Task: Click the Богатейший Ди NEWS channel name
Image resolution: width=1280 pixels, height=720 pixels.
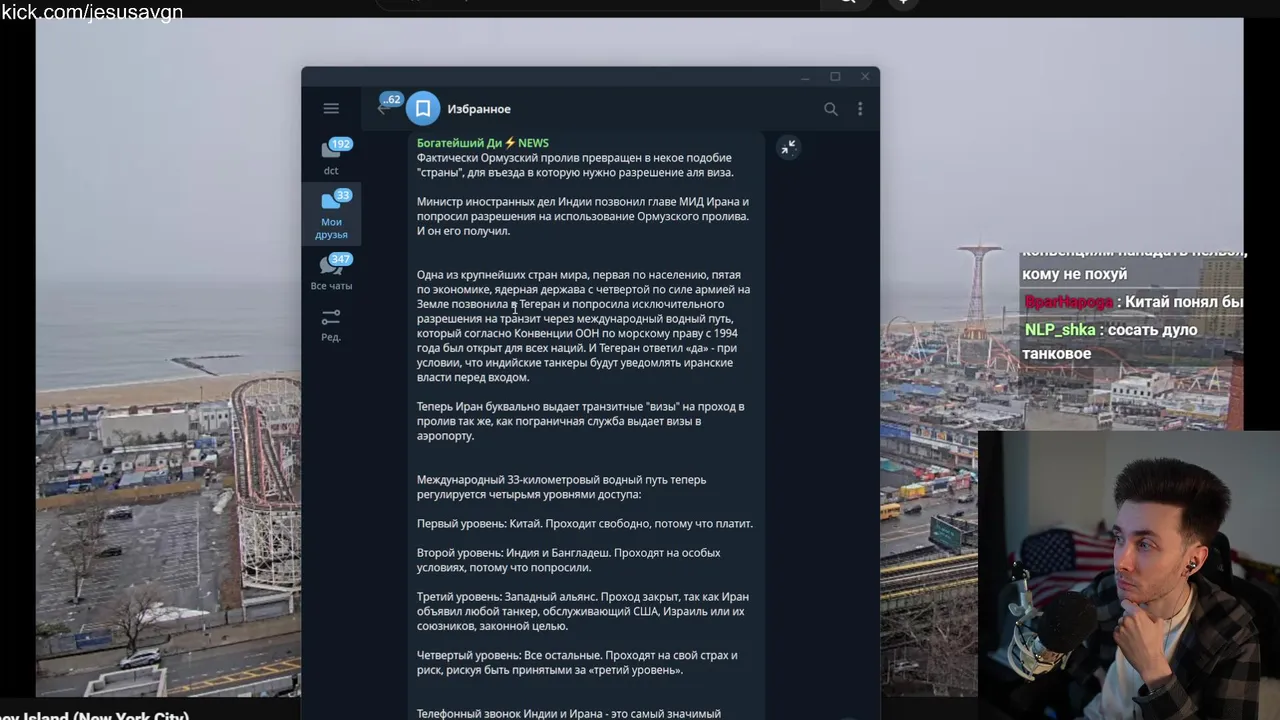Action: click(482, 143)
